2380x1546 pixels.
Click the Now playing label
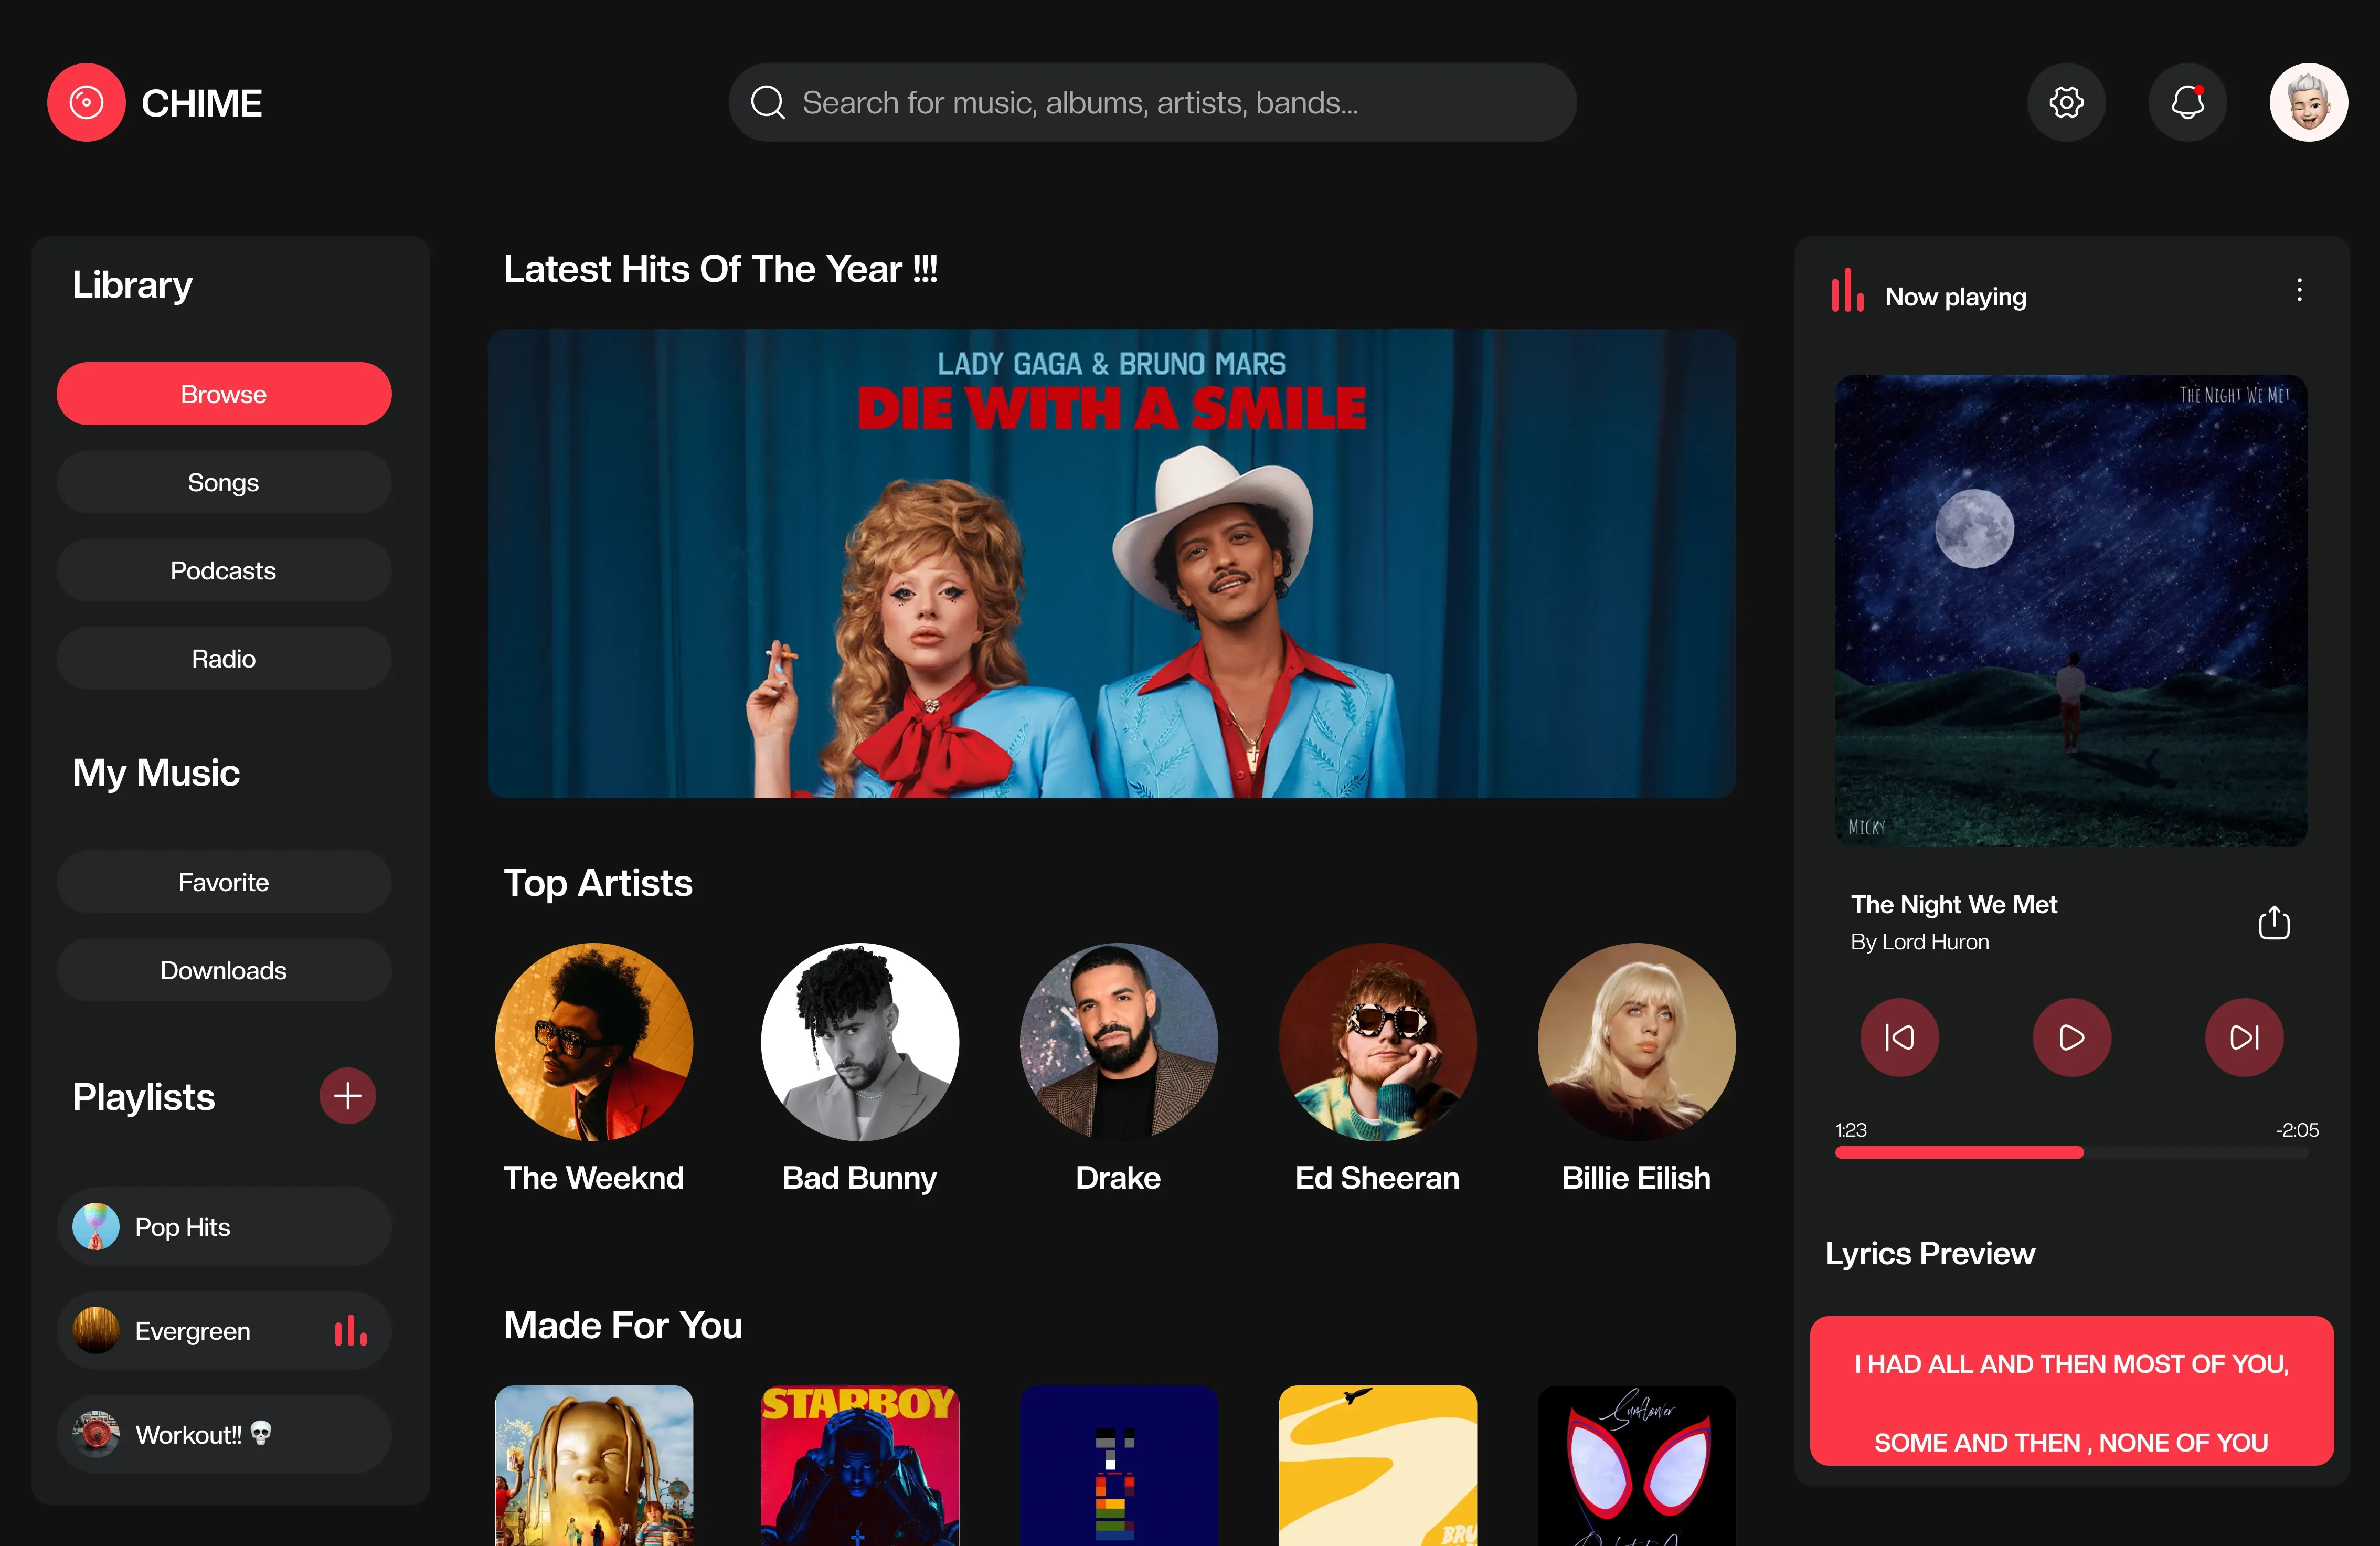(x=1955, y=297)
